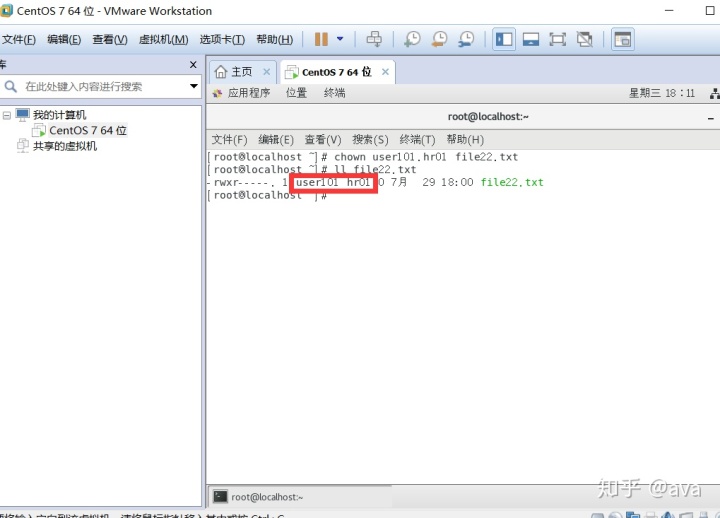Open the 查看(V) menu in VMware

(110, 39)
